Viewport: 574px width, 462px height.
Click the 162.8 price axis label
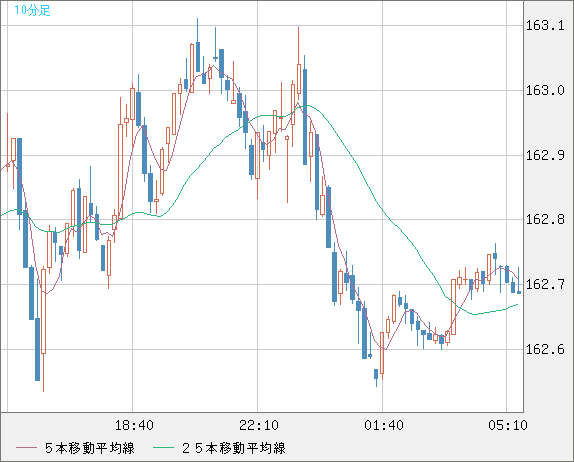pyautogui.click(x=545, y=220)
